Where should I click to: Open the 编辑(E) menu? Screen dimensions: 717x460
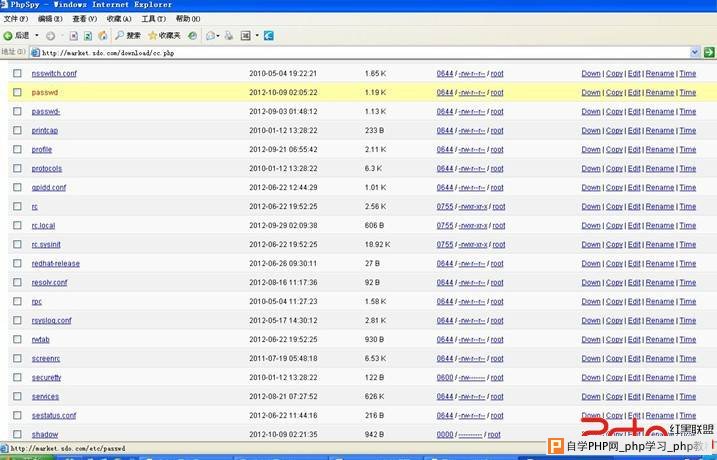(x=50, y=19)
